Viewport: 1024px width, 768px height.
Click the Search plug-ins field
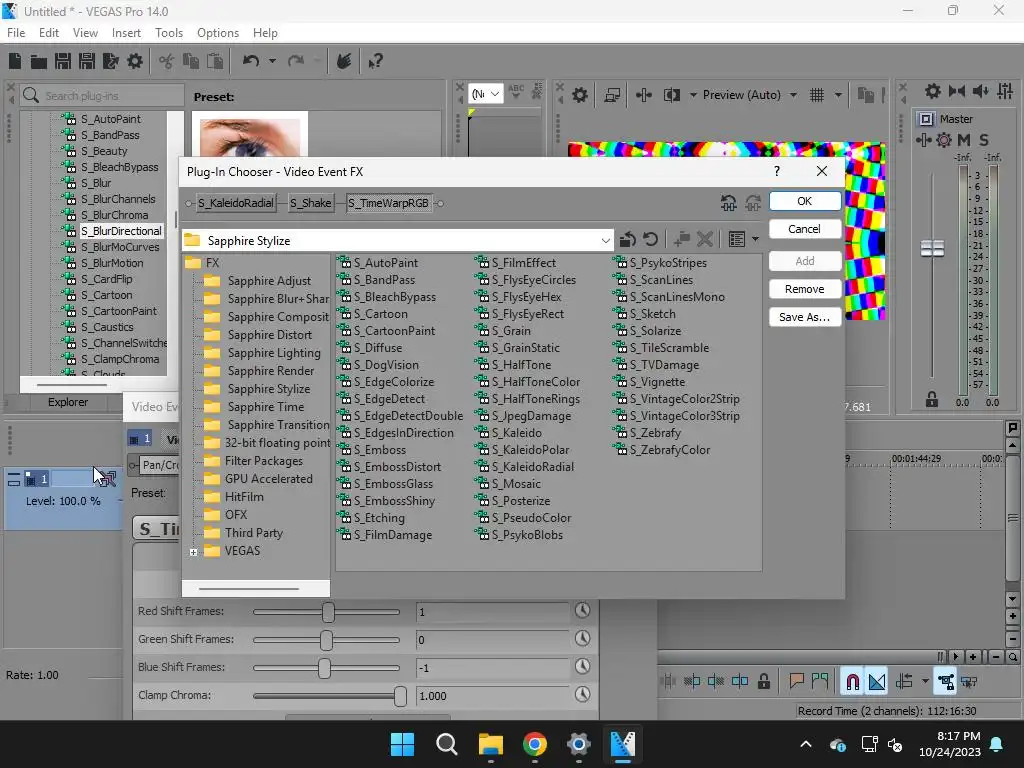click(102, 96)
